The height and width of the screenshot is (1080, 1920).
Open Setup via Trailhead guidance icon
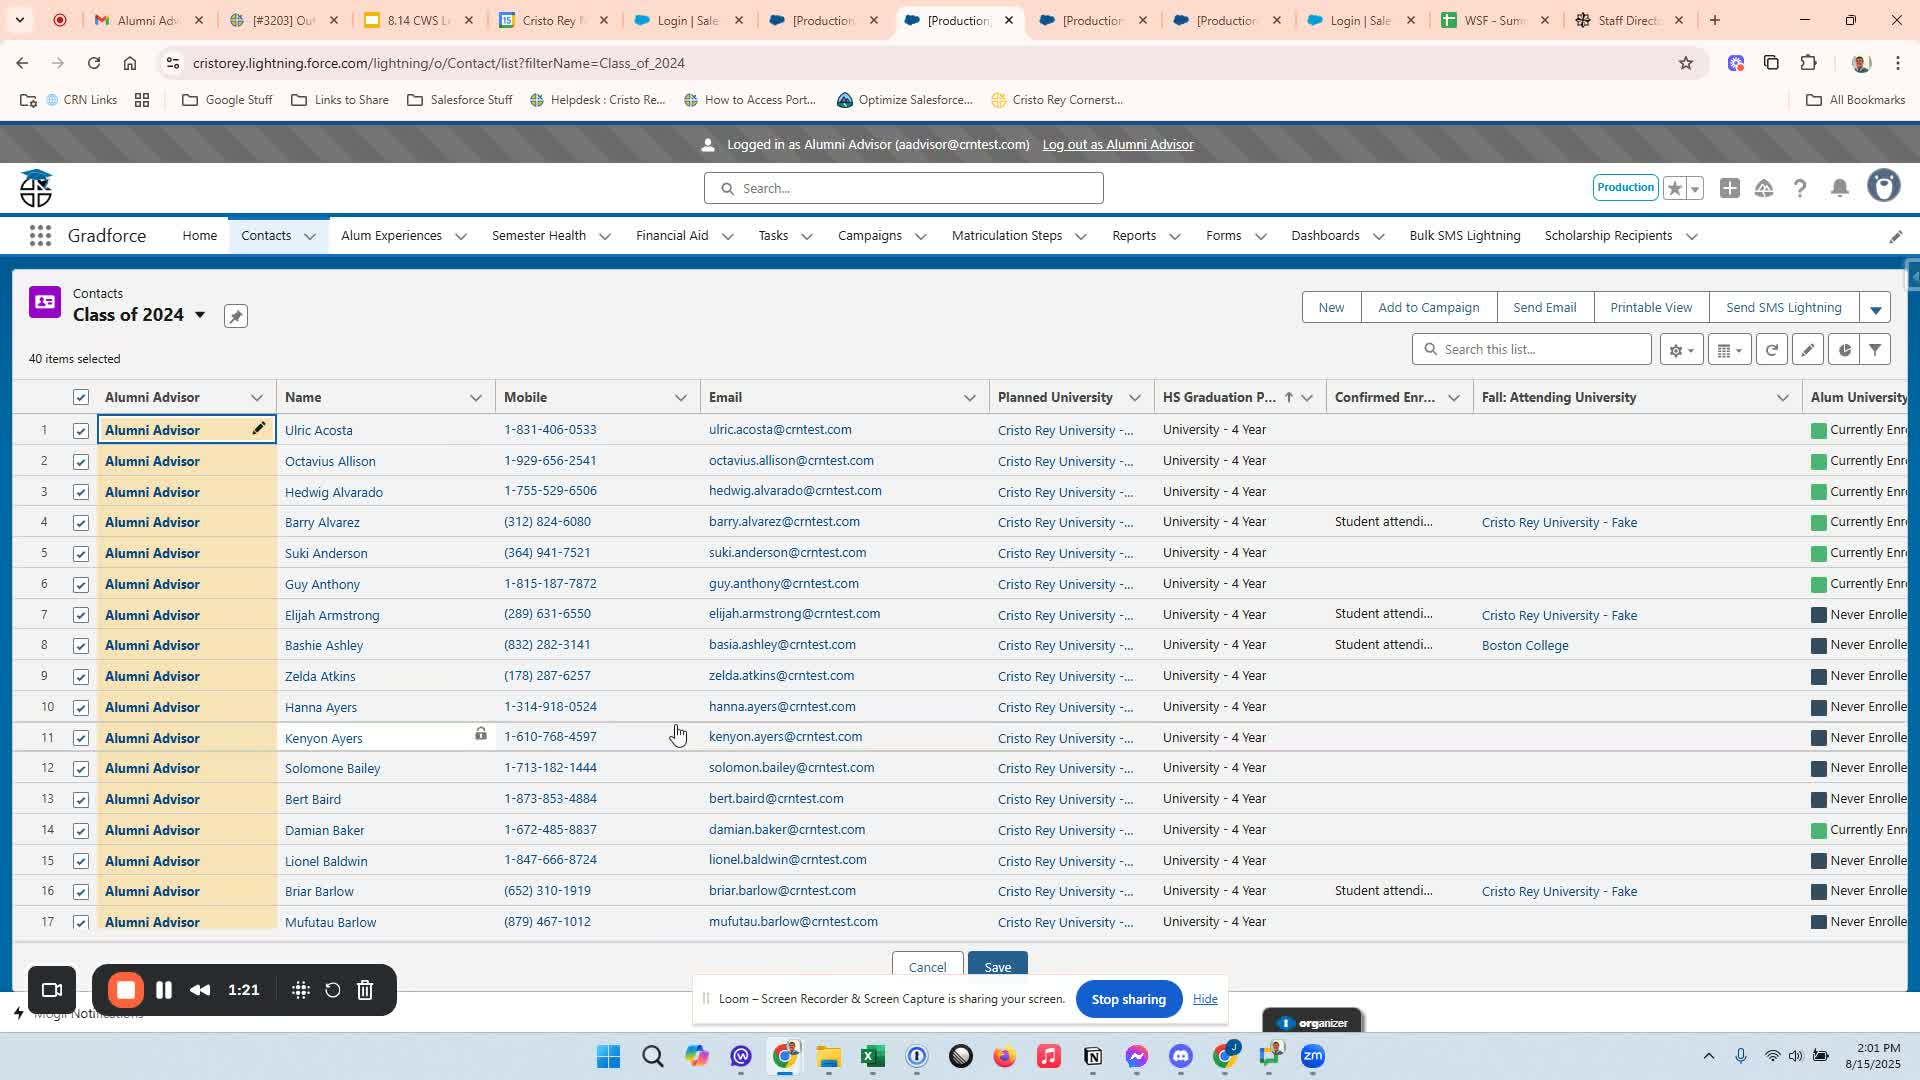point(1764,188)
